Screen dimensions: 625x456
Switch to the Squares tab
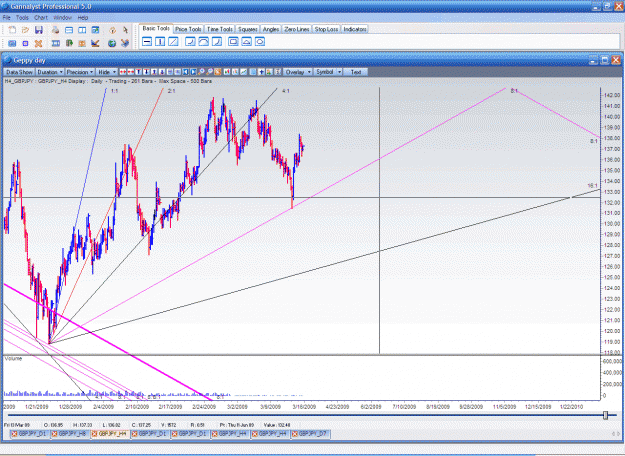(248, 29)
